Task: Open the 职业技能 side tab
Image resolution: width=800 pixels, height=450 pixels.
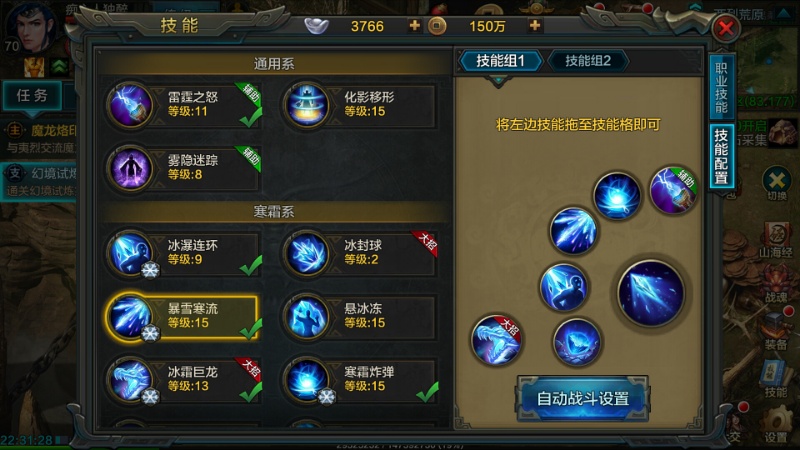Action: (x=721, y=87)
